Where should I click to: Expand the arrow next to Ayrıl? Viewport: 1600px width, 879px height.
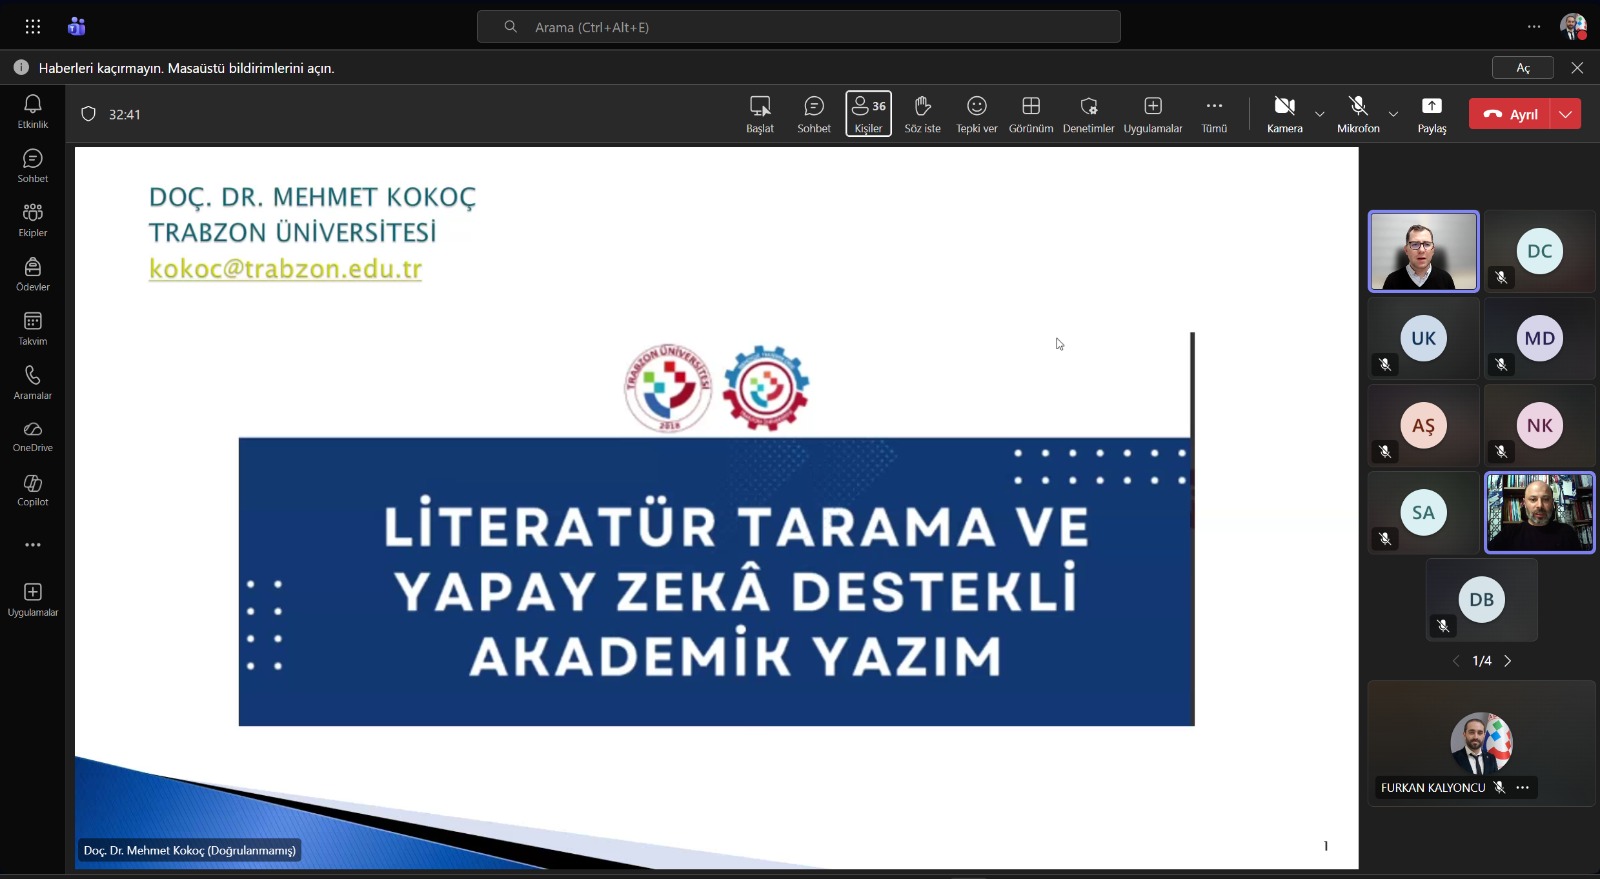(1565, 114)
